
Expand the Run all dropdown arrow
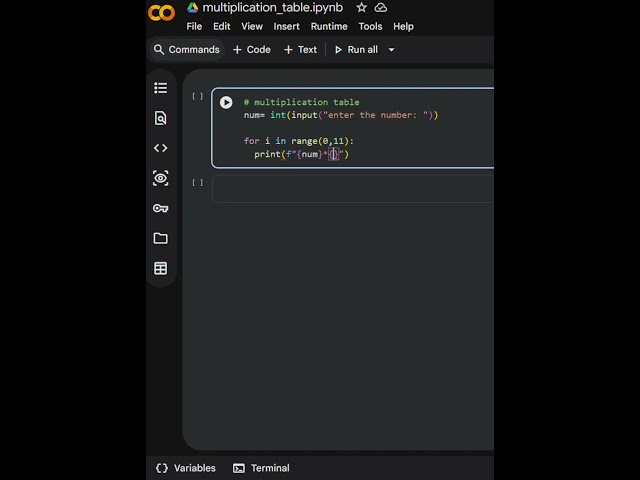(x=391, y=50)
